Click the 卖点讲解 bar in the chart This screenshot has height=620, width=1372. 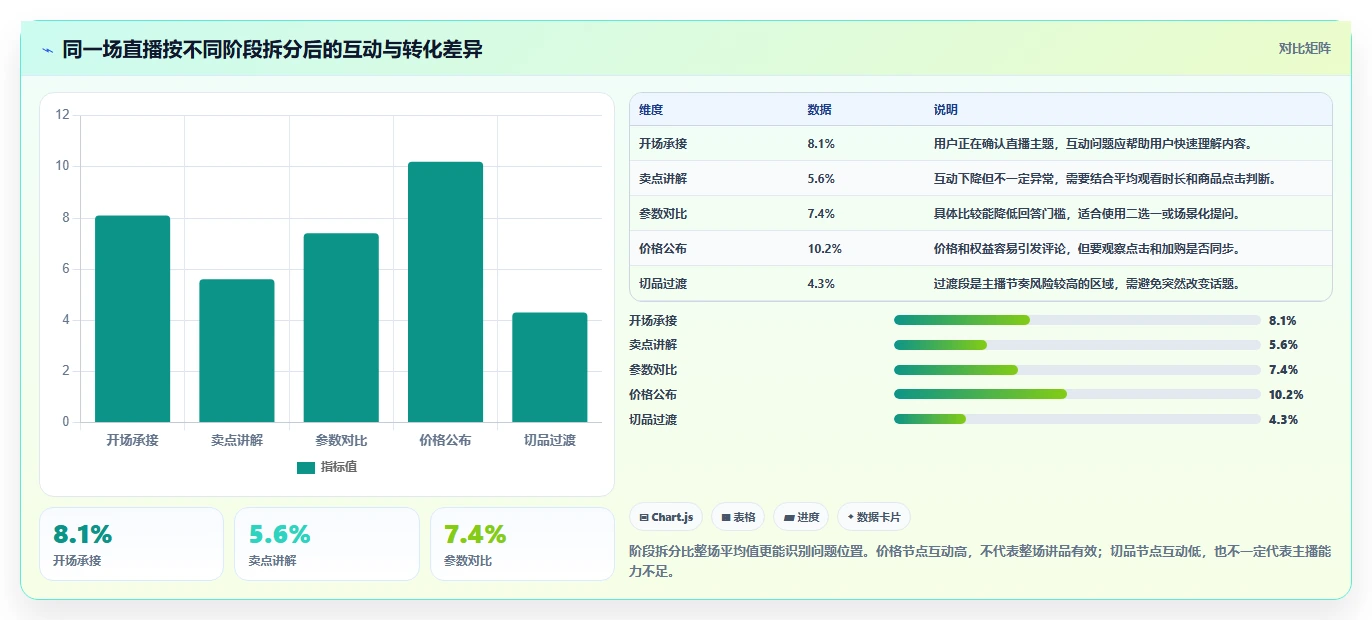(237, 351)
